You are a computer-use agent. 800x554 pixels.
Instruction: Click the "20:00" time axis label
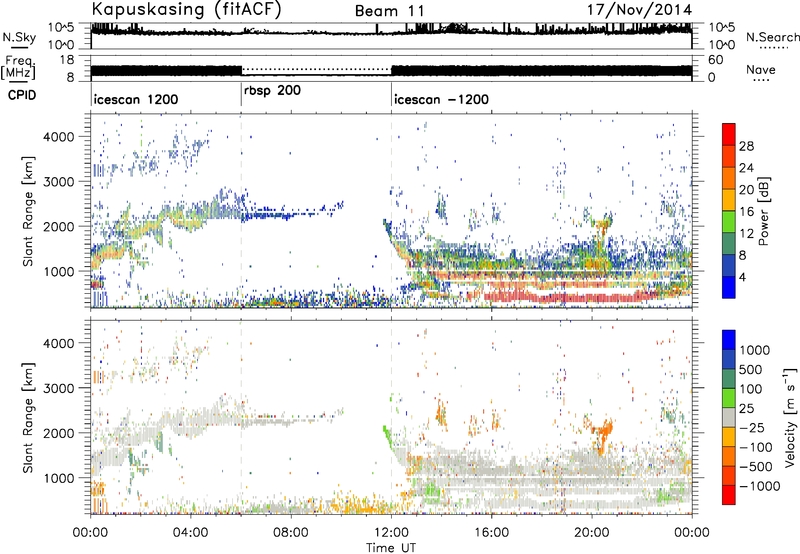592,533
